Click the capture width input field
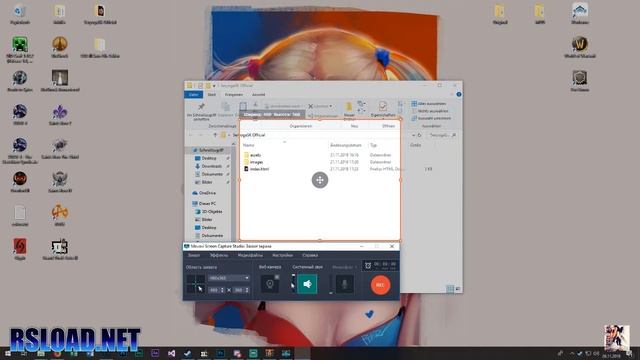This screenshot has height=360, width=640. (x=214, y=290)
